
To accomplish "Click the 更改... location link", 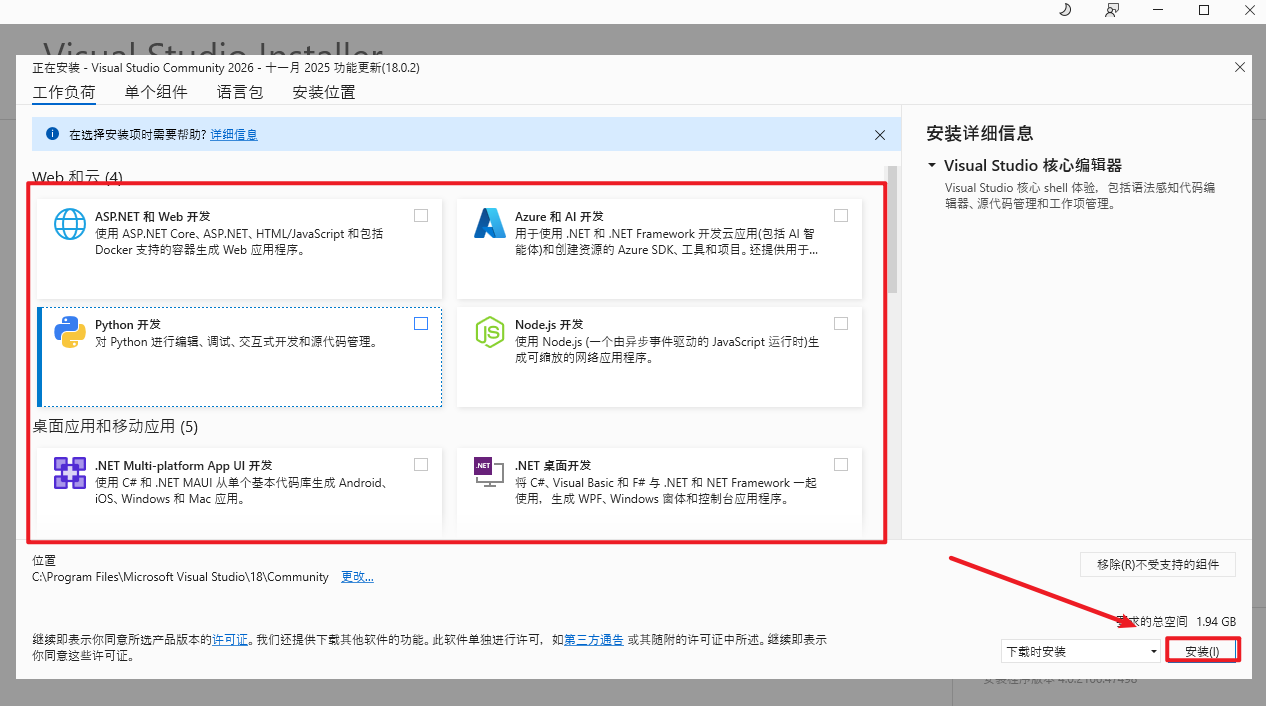I will coord(357,577).
